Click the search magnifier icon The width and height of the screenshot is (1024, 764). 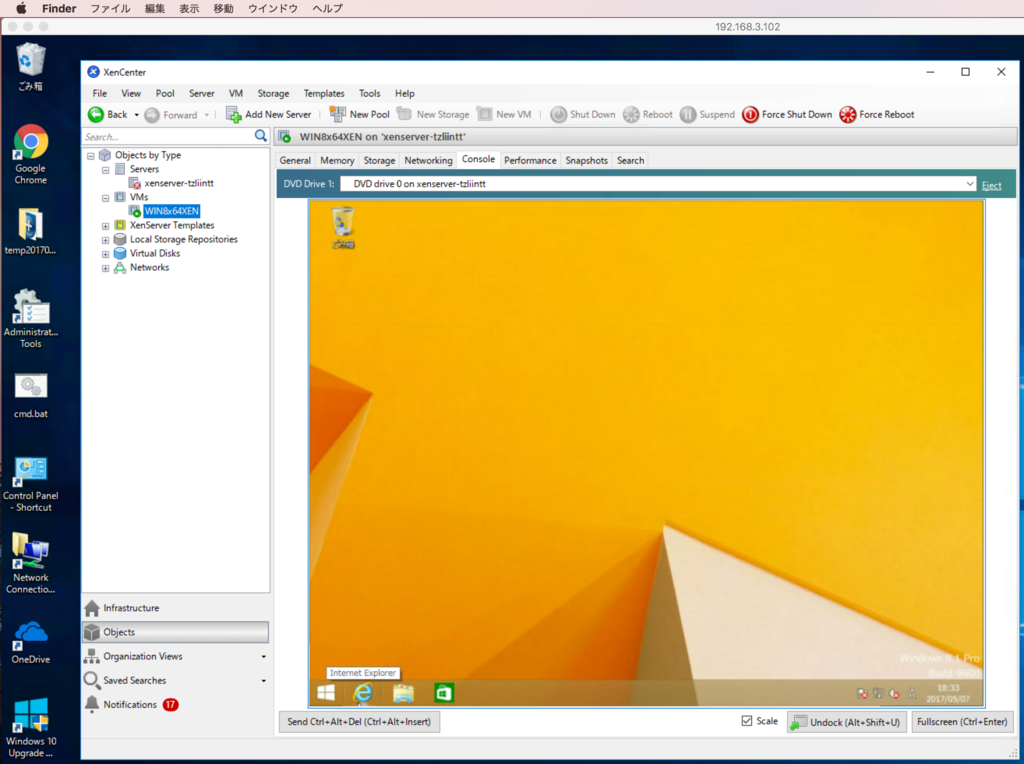[x=261, y=136]
